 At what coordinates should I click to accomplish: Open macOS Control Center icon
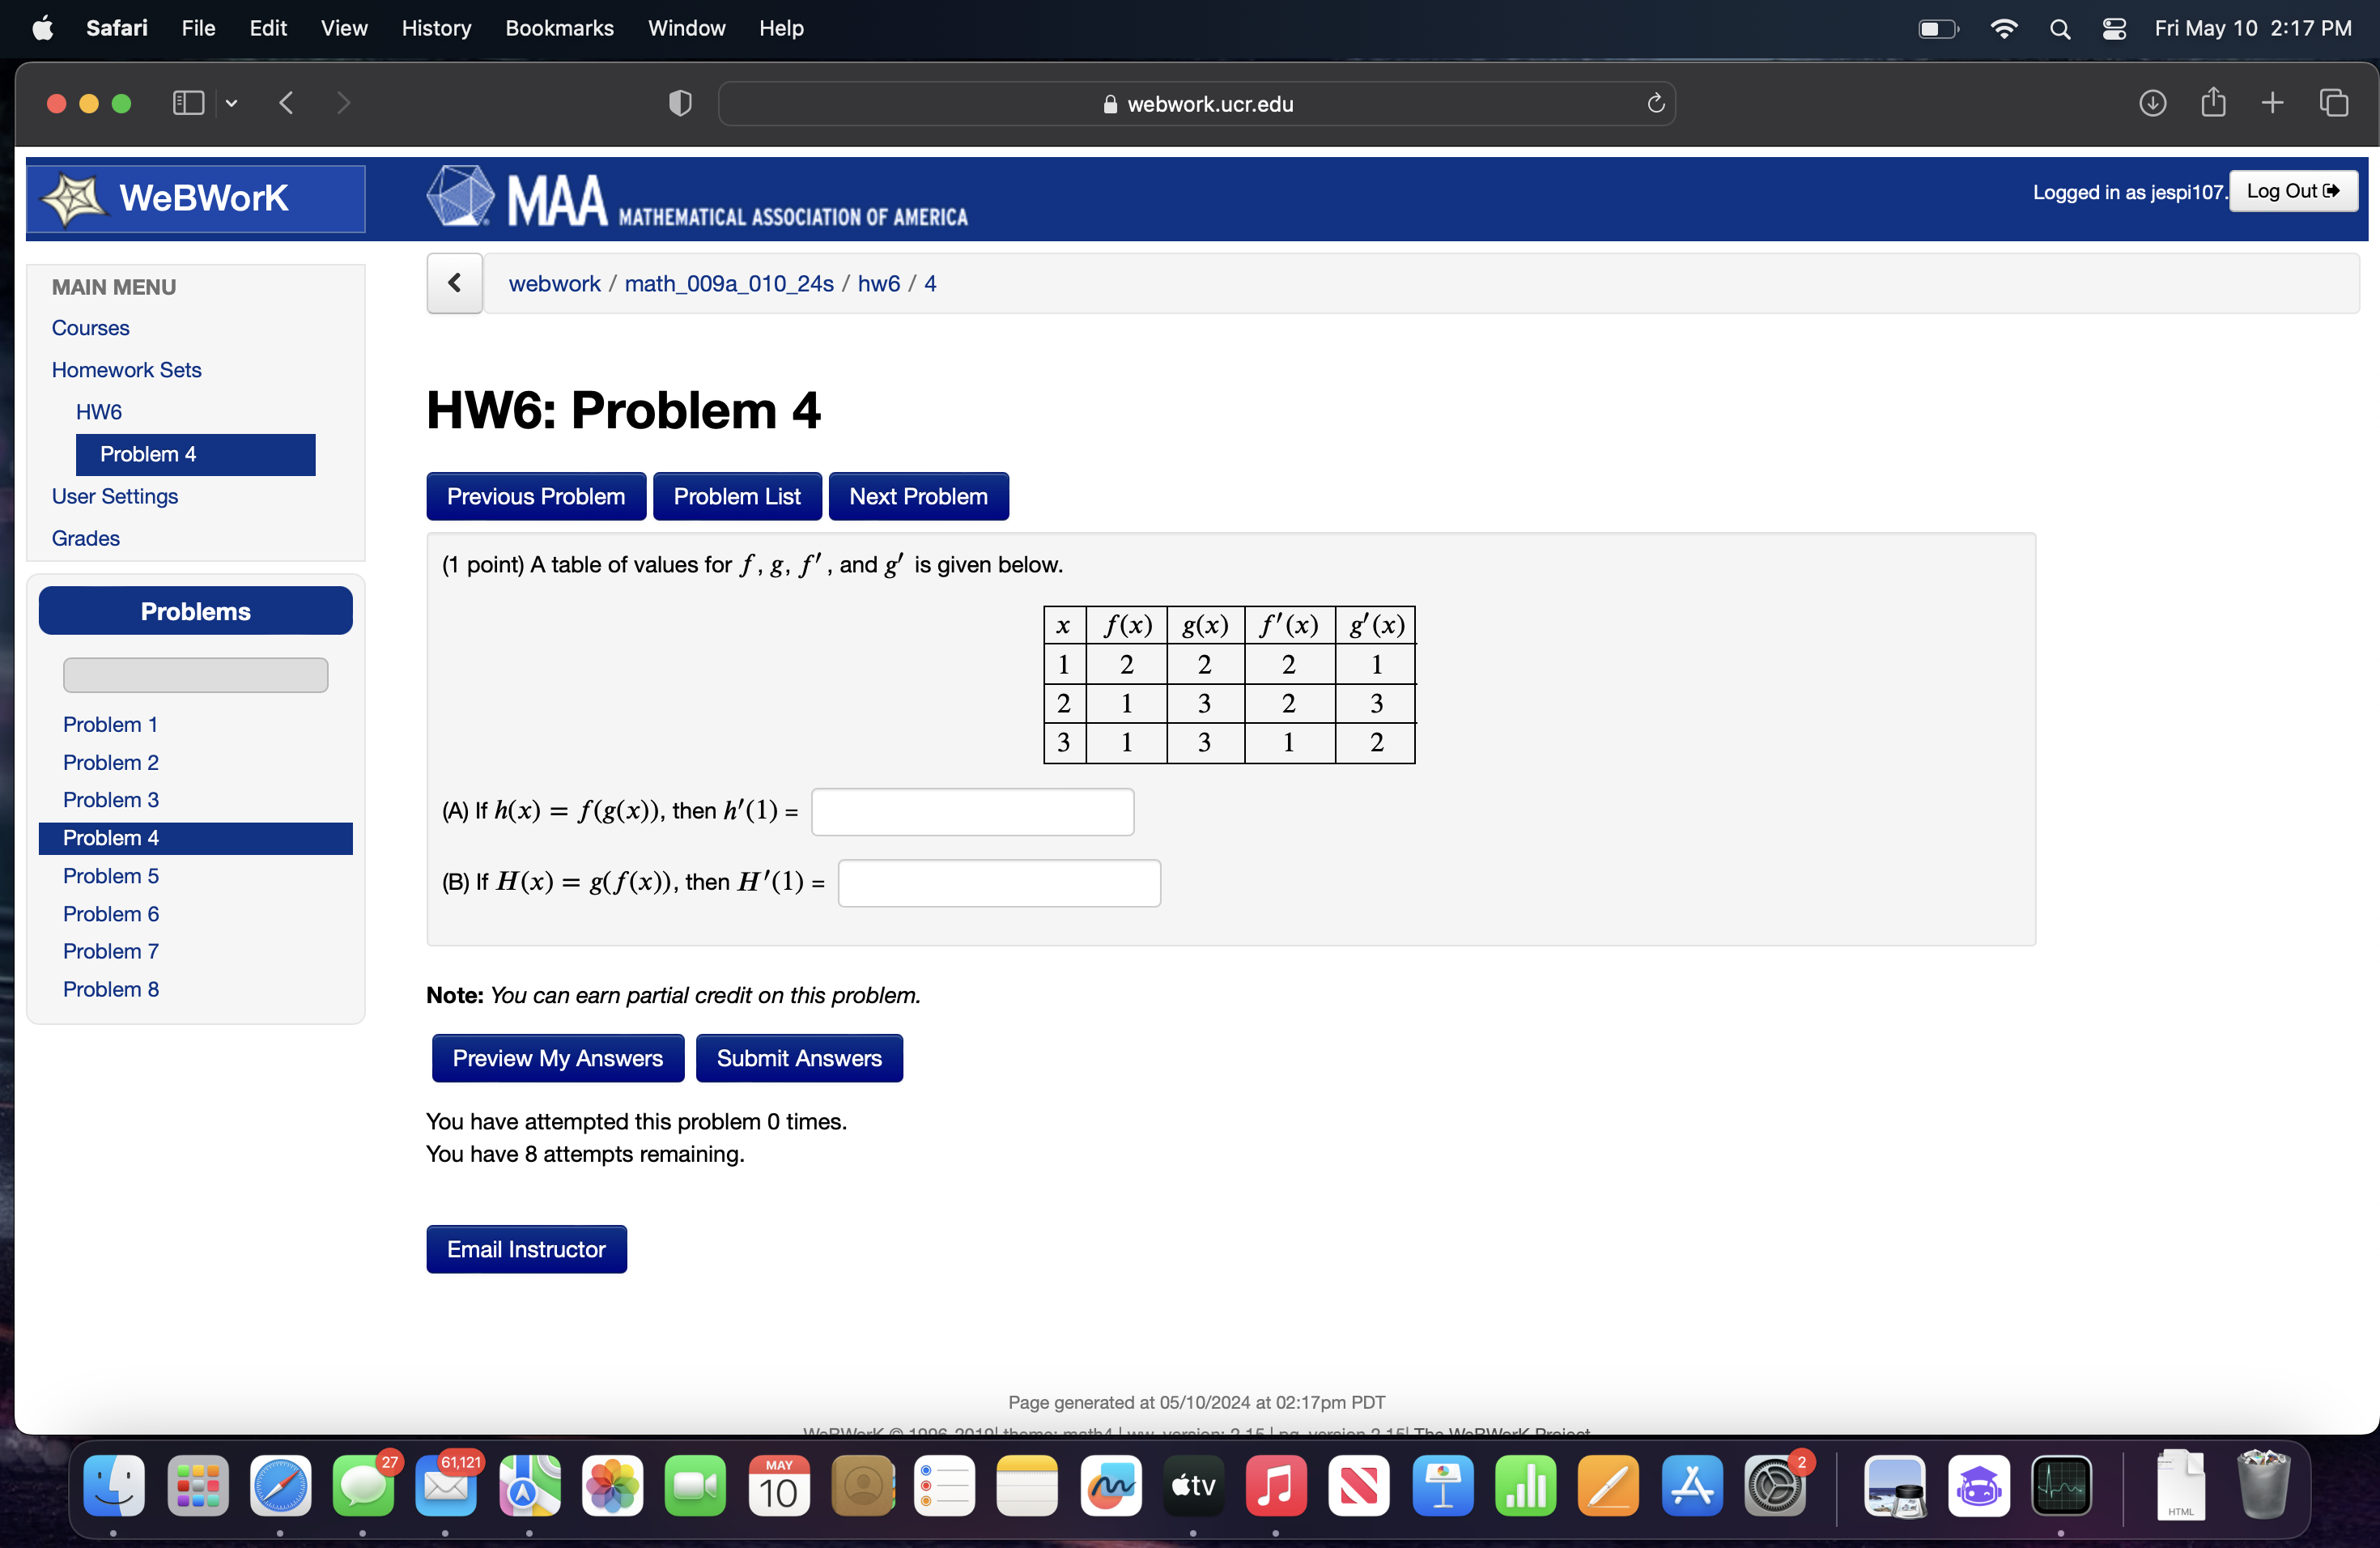point(2114,29)
